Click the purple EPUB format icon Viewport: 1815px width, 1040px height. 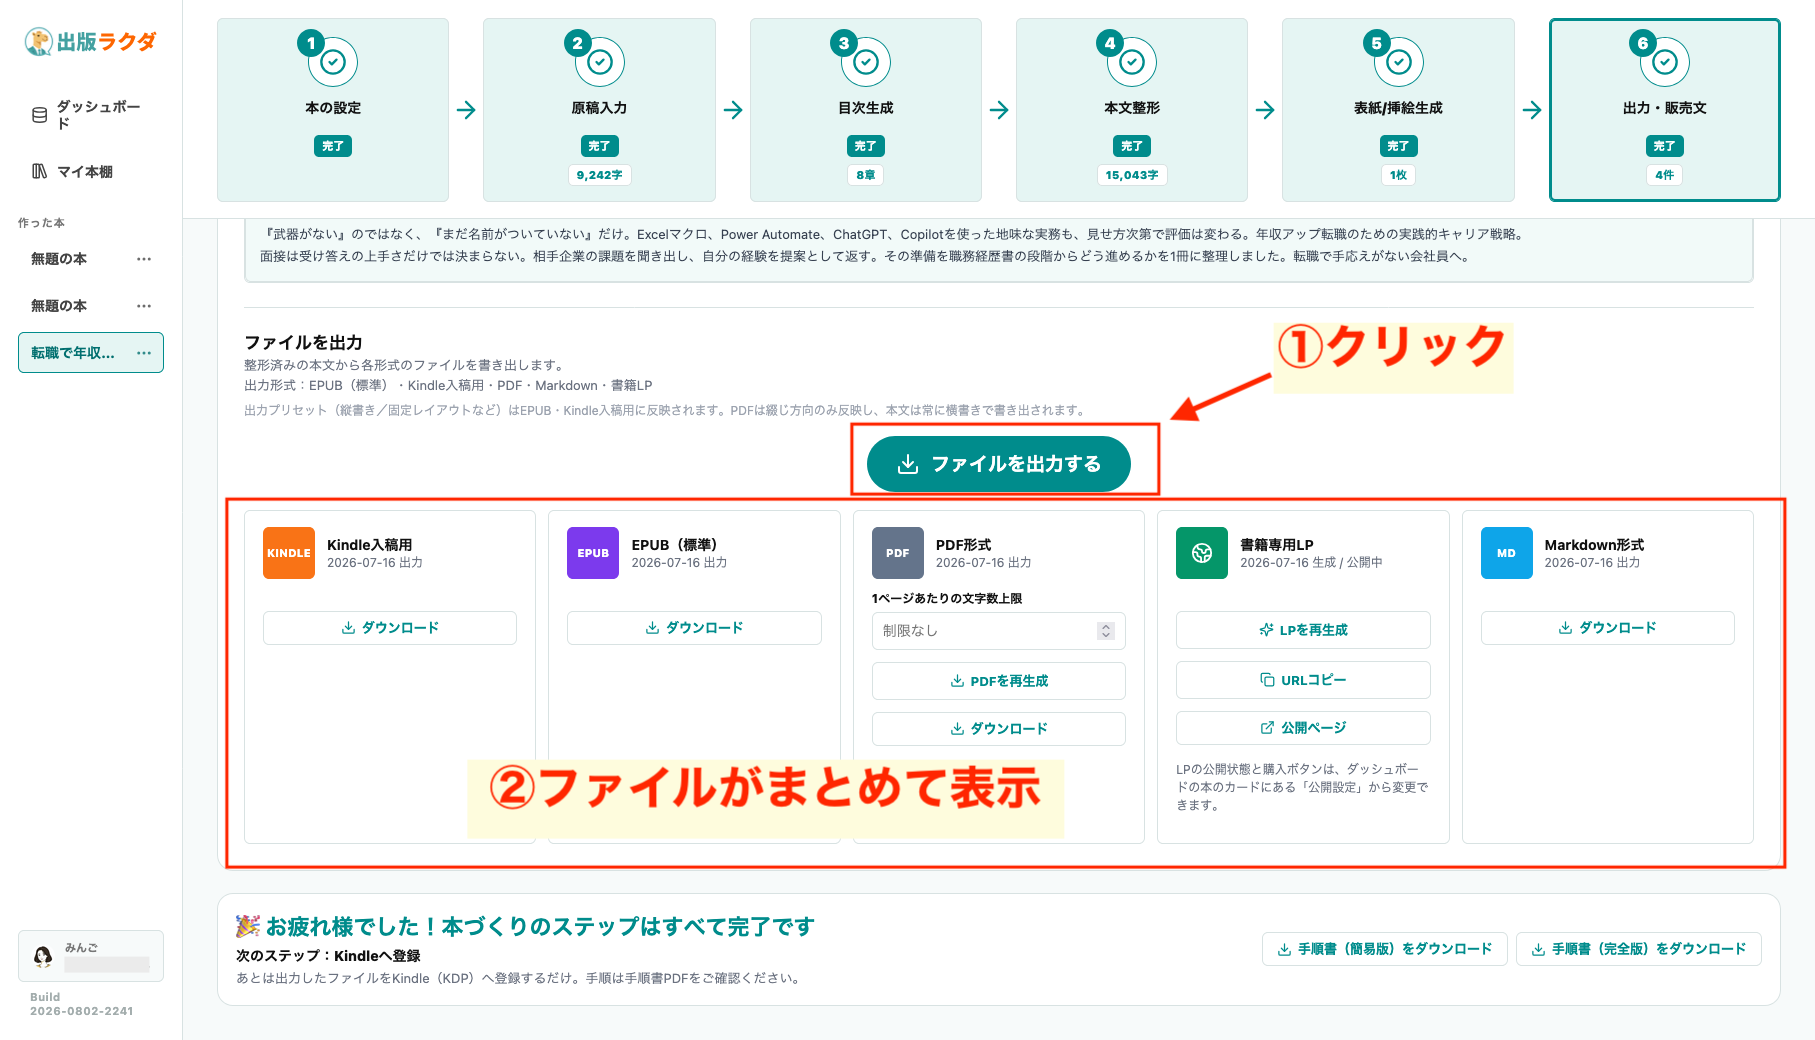point(593,553)
